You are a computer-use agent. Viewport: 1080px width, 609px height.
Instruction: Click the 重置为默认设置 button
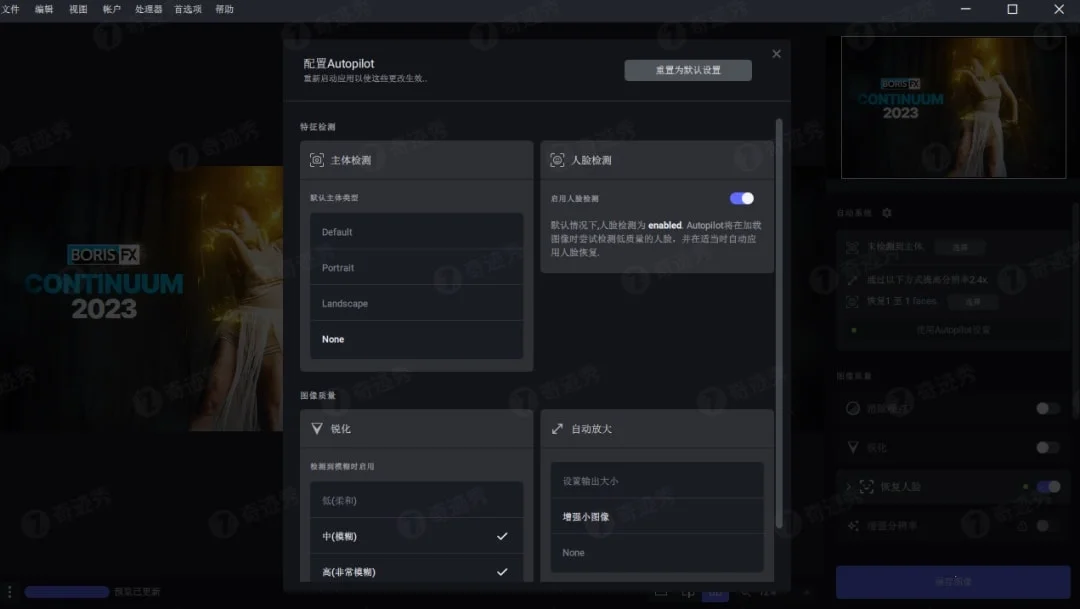coord(688,70)
